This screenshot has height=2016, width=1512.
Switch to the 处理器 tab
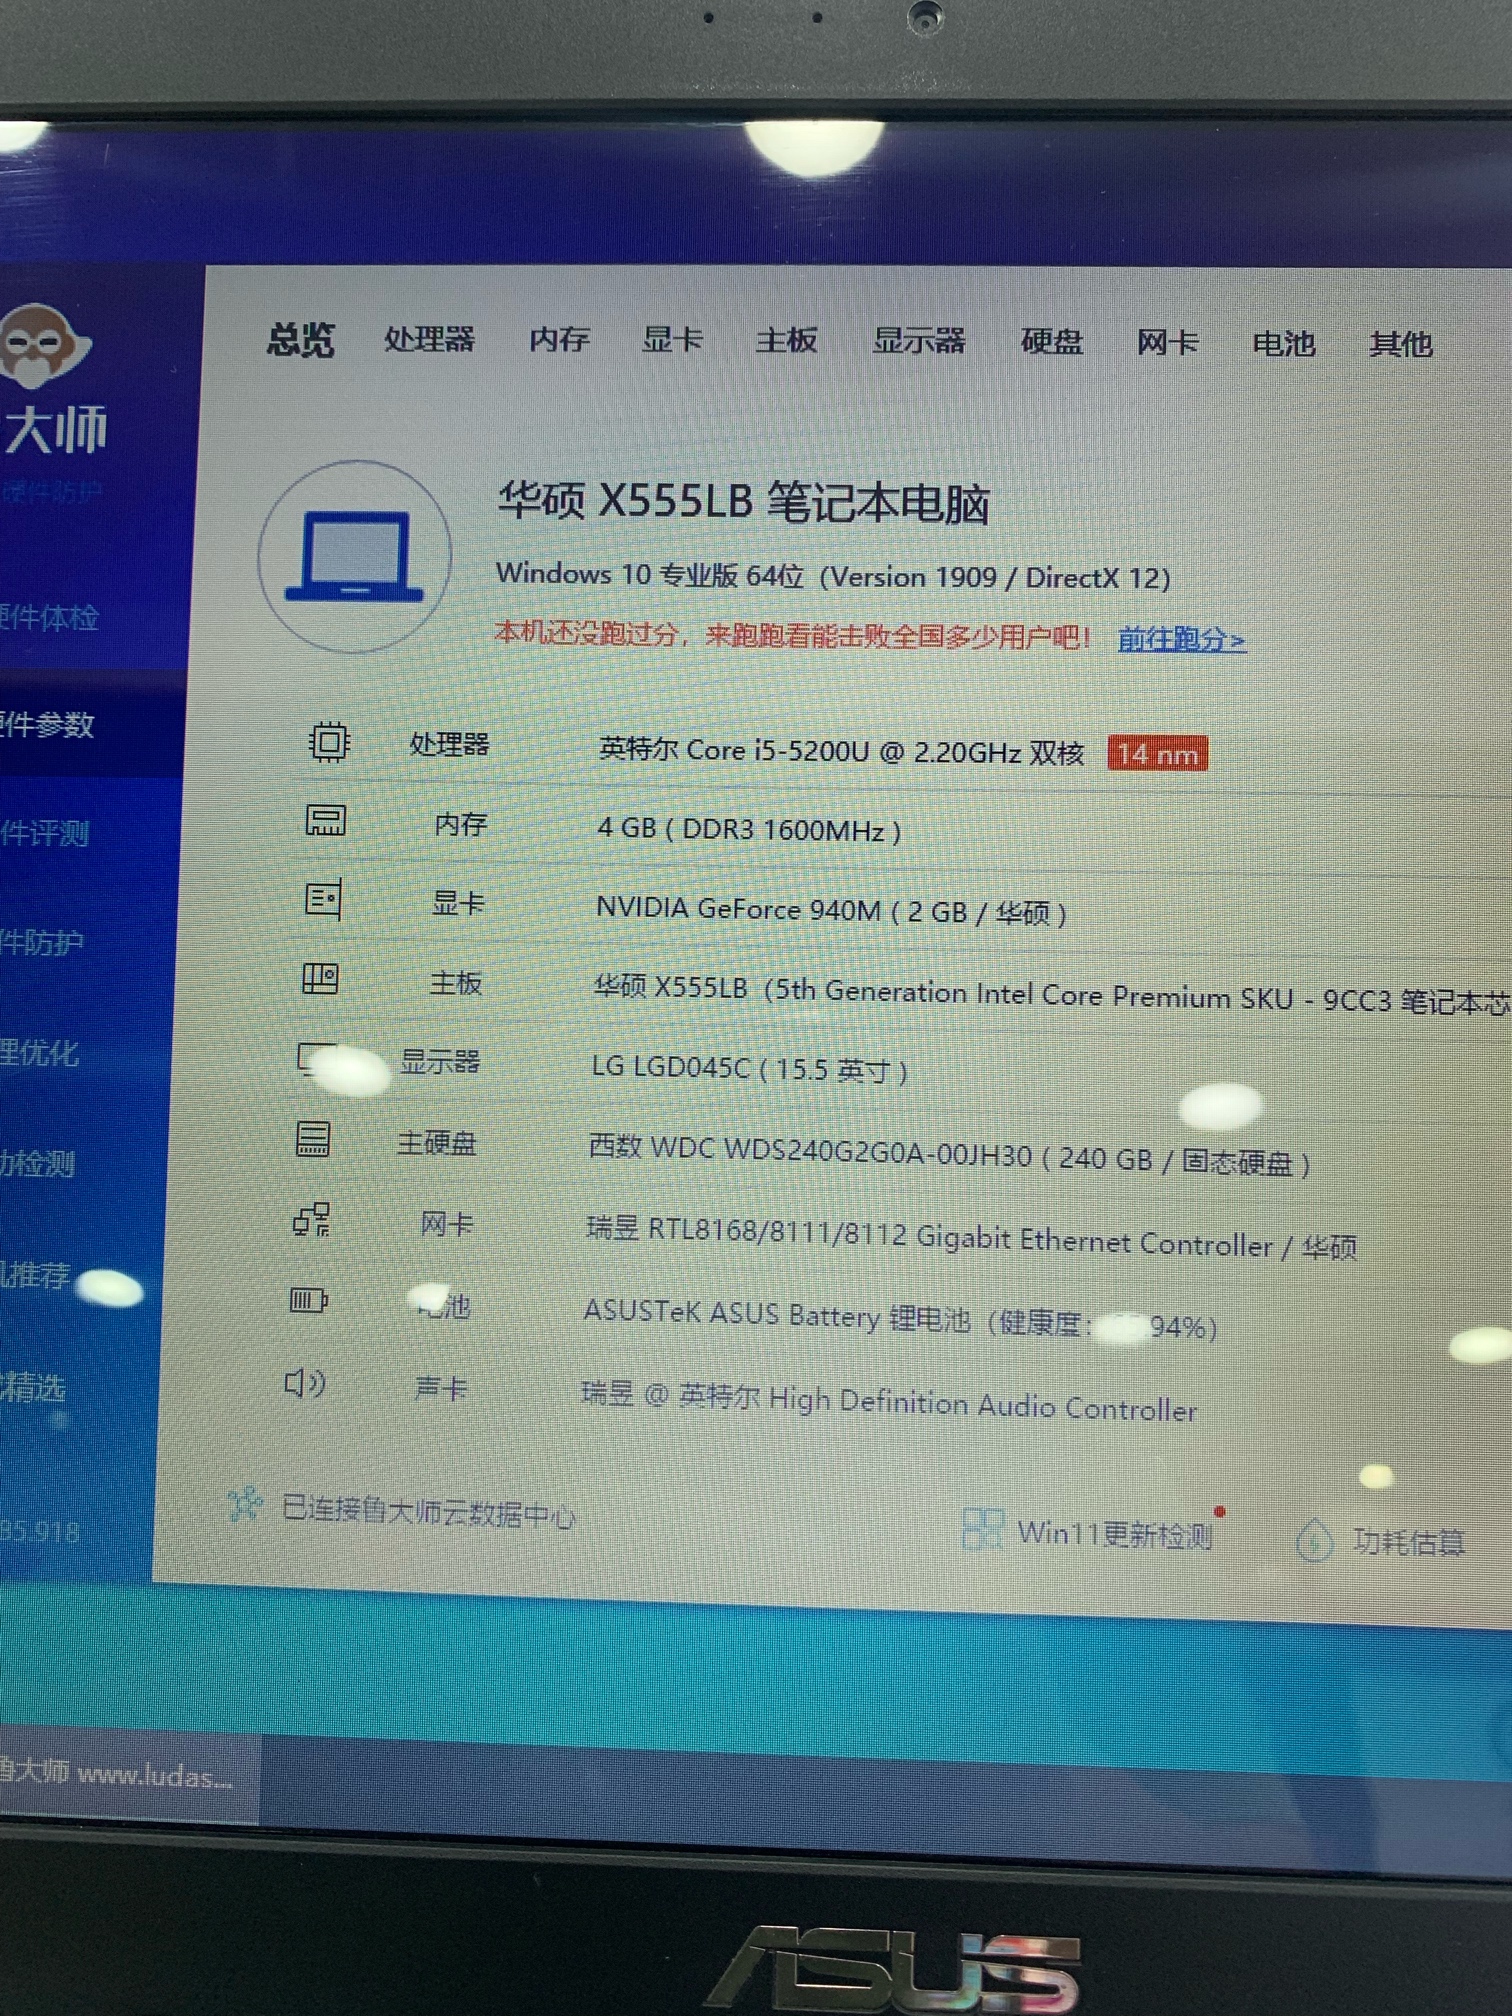point(429,339)
